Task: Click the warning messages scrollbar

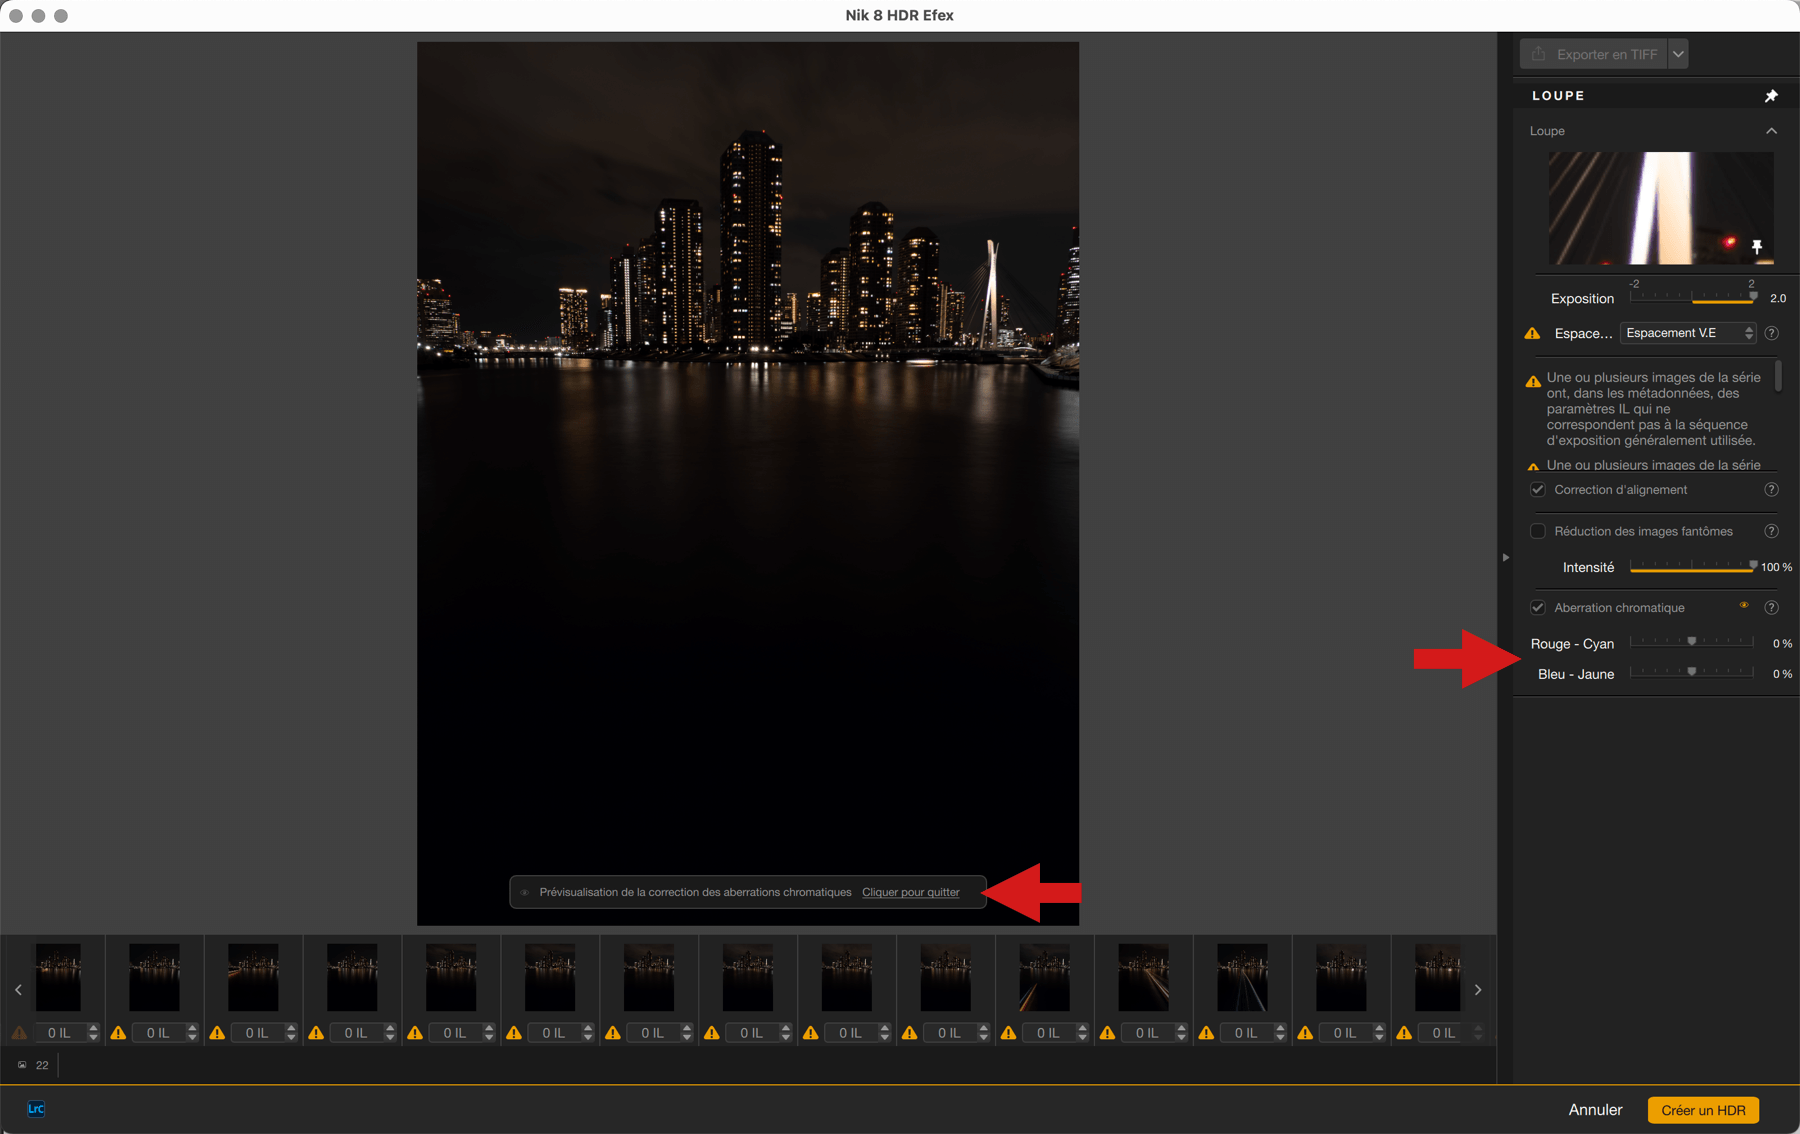Action: pyautogui.click(x=1778, y=377)
